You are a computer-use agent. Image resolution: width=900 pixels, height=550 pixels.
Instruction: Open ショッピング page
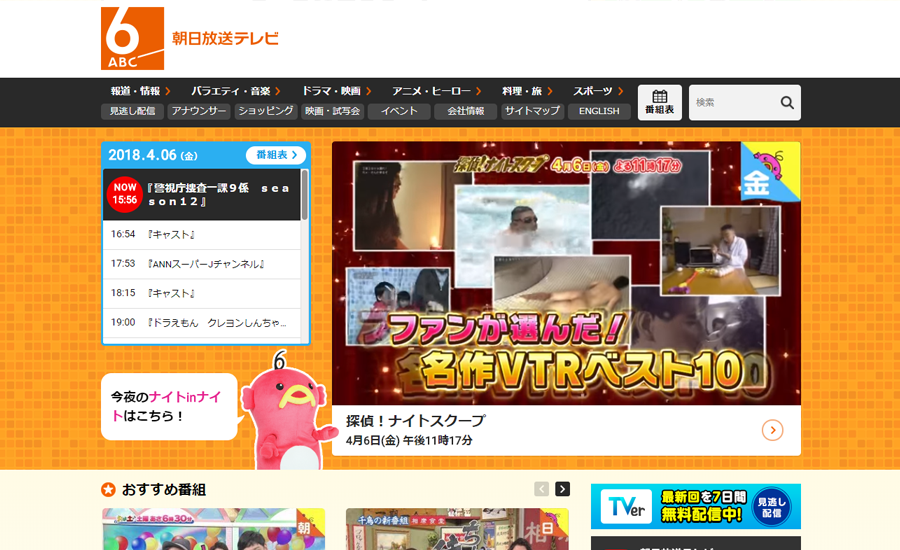(x=266, y=111)
